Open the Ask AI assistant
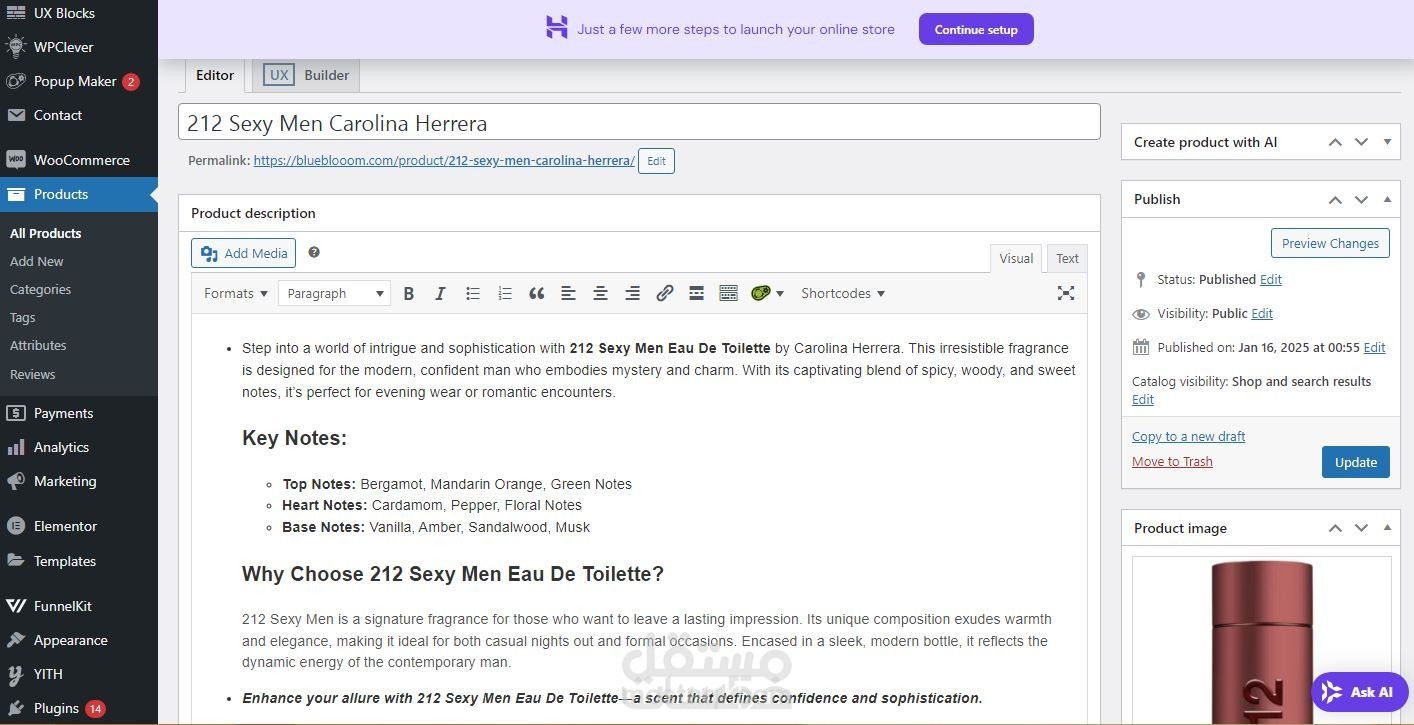 (x=1359, y=692)
